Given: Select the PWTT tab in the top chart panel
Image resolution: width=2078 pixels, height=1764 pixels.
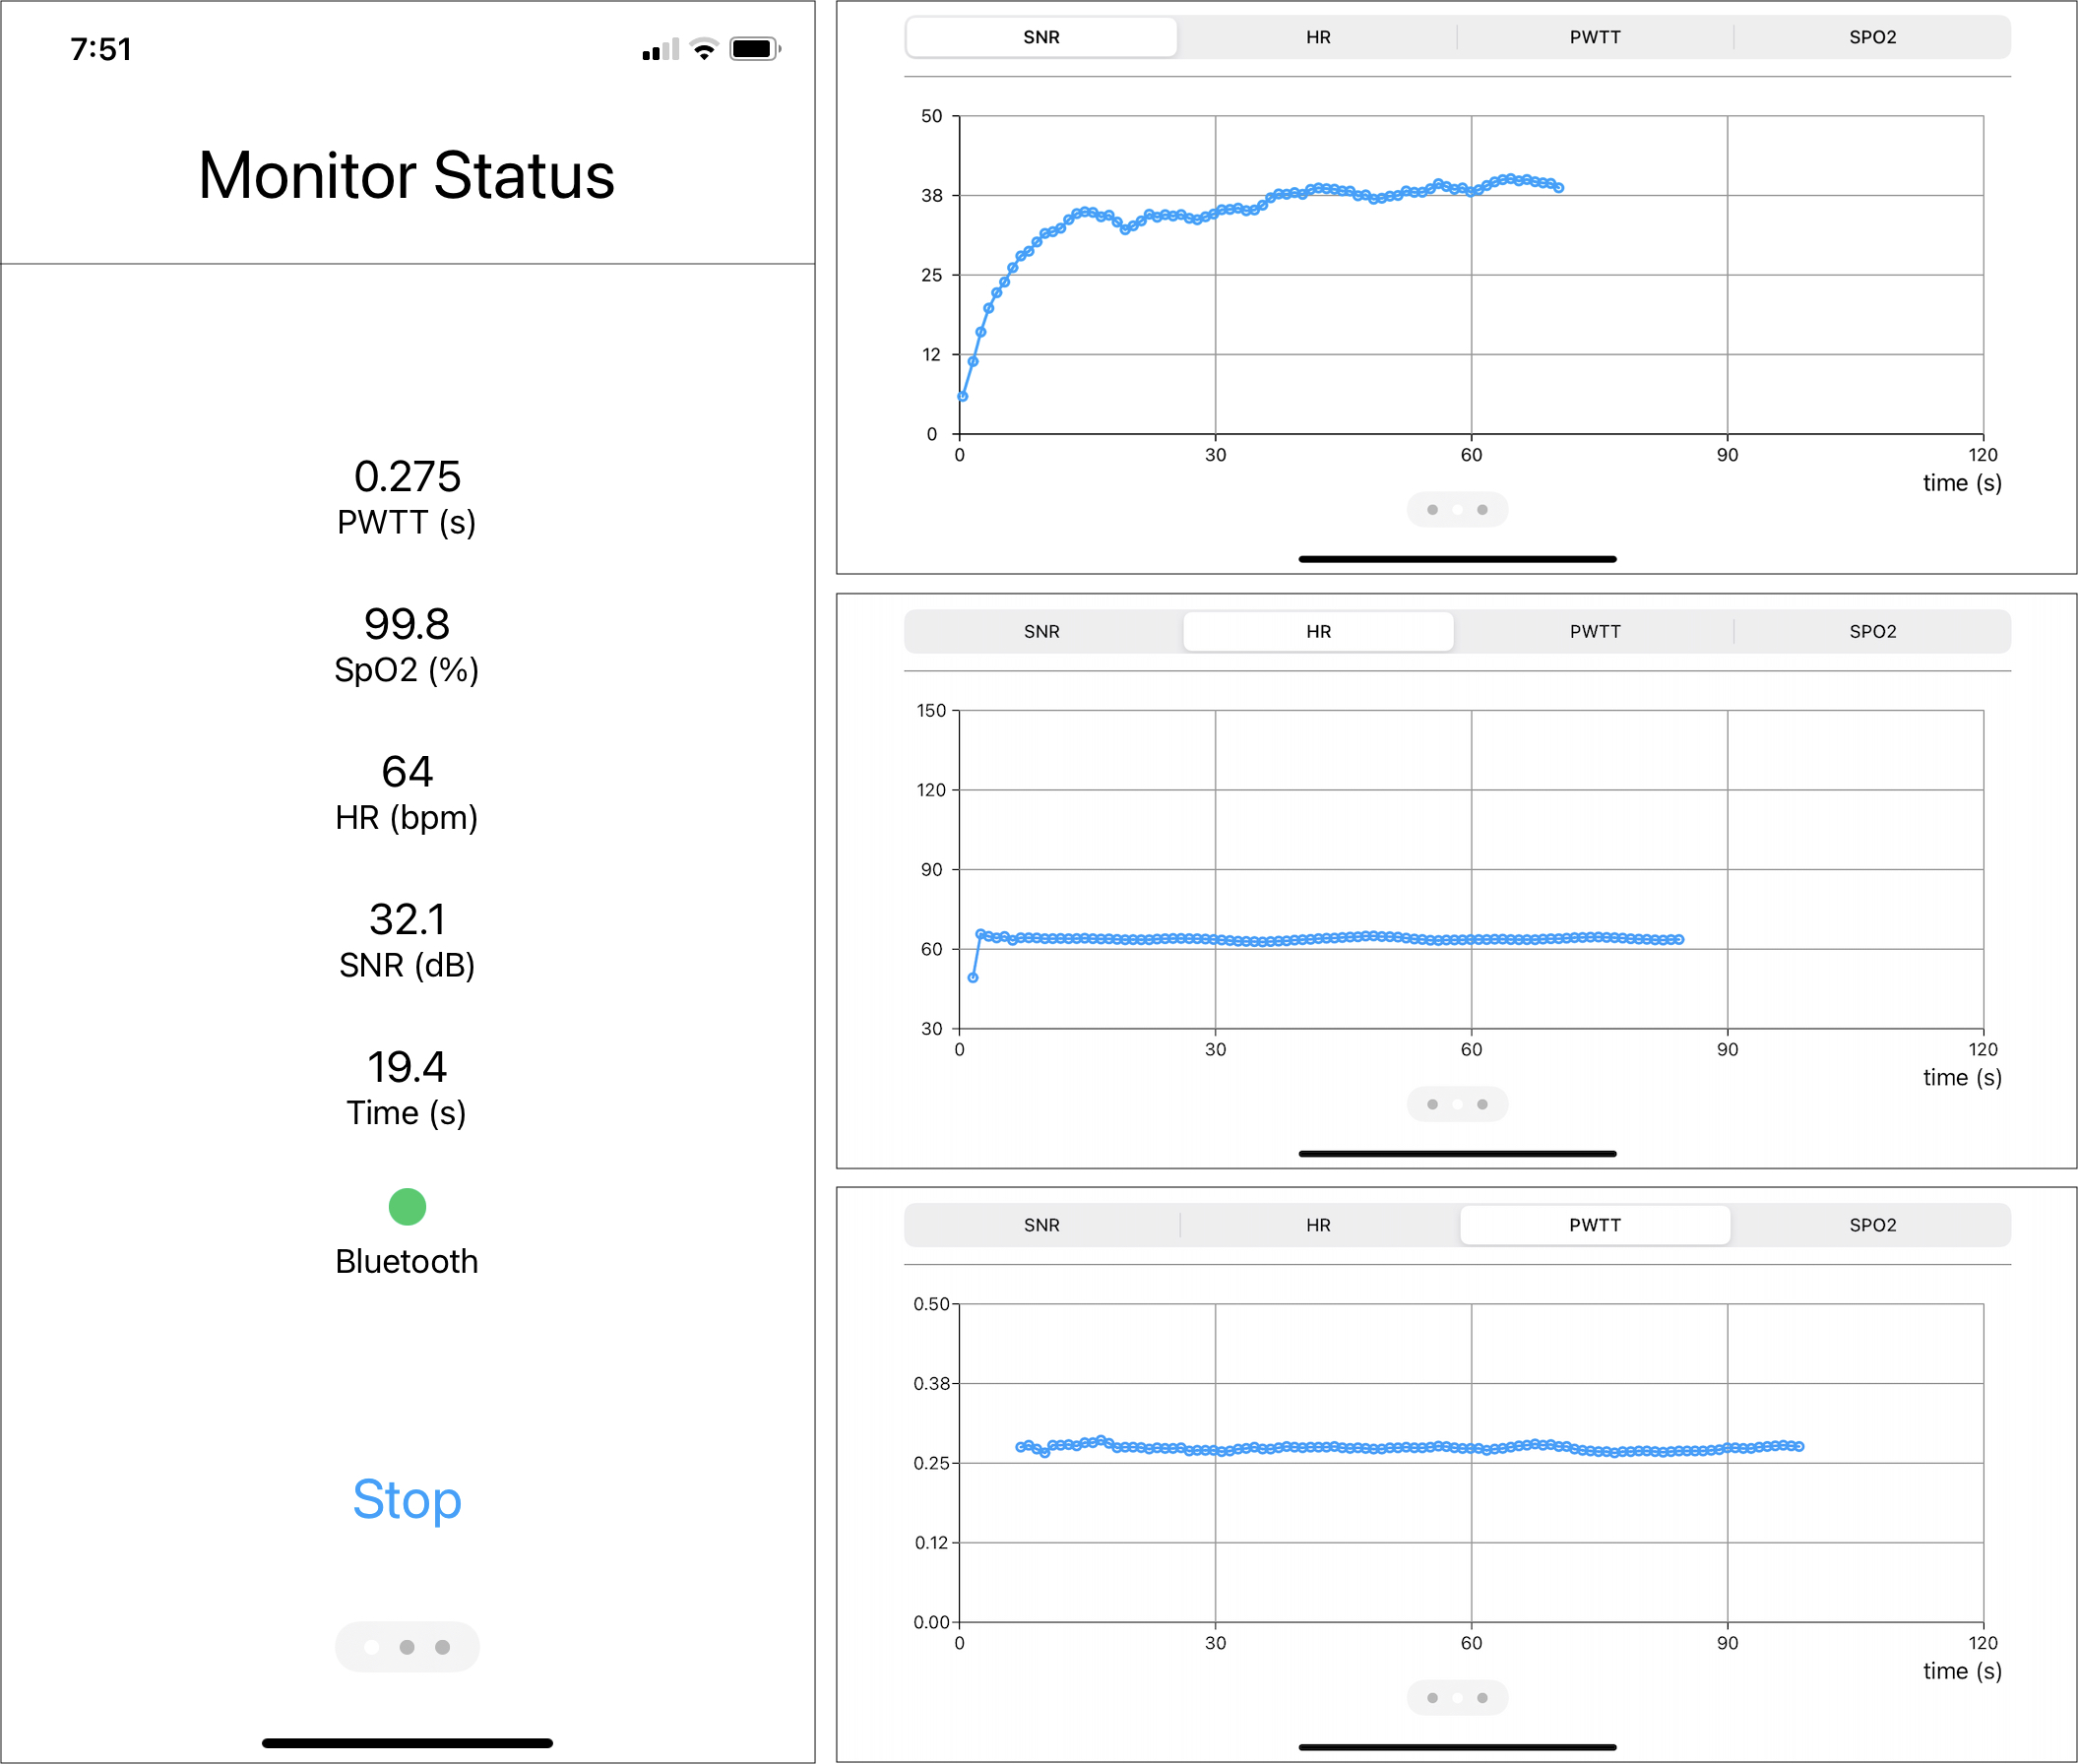Looking at the screenshot, I should tap(1595, 37).
